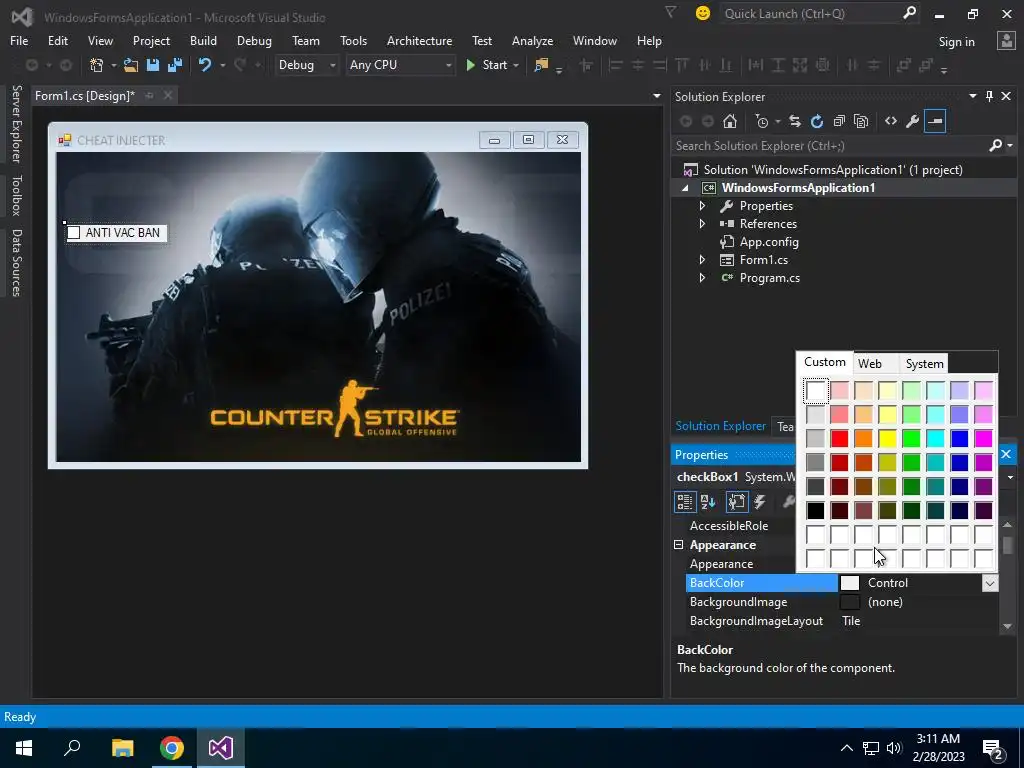The image size is (1024, 768).
Task: Open Google Chrome from the taskbar
Action: pyautogui.click(x=172, y=748)
